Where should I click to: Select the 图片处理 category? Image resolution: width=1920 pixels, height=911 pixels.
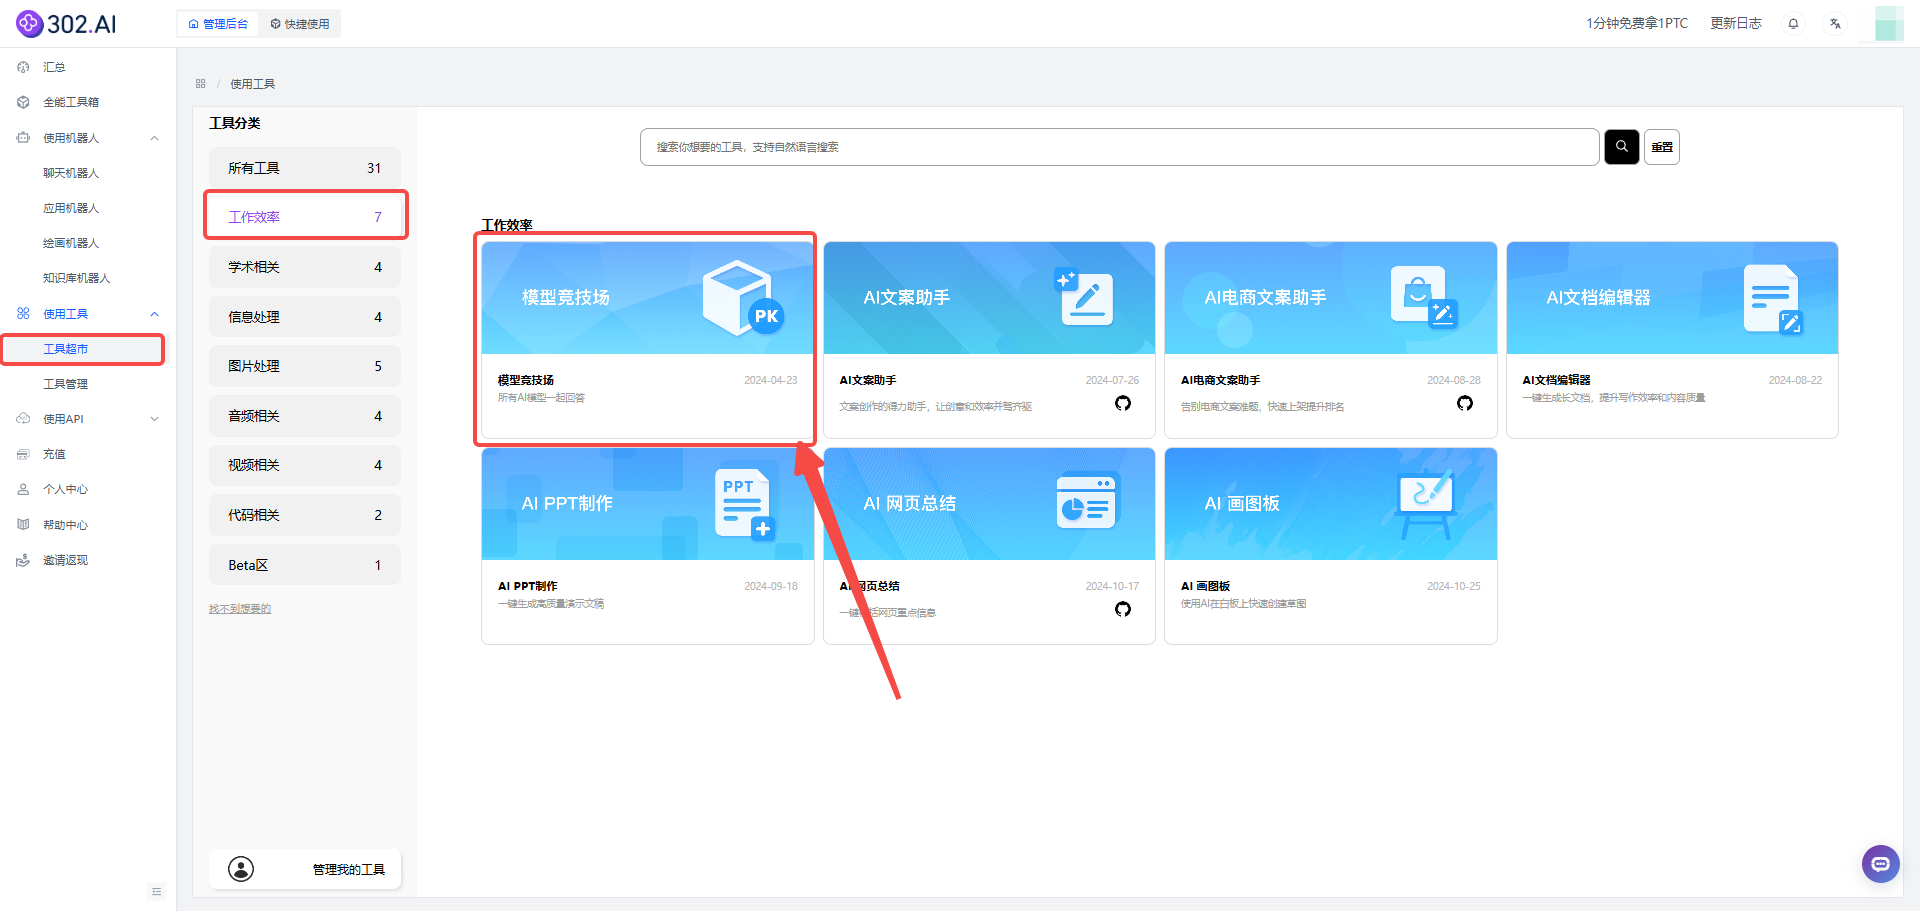(x=305, y=366)
